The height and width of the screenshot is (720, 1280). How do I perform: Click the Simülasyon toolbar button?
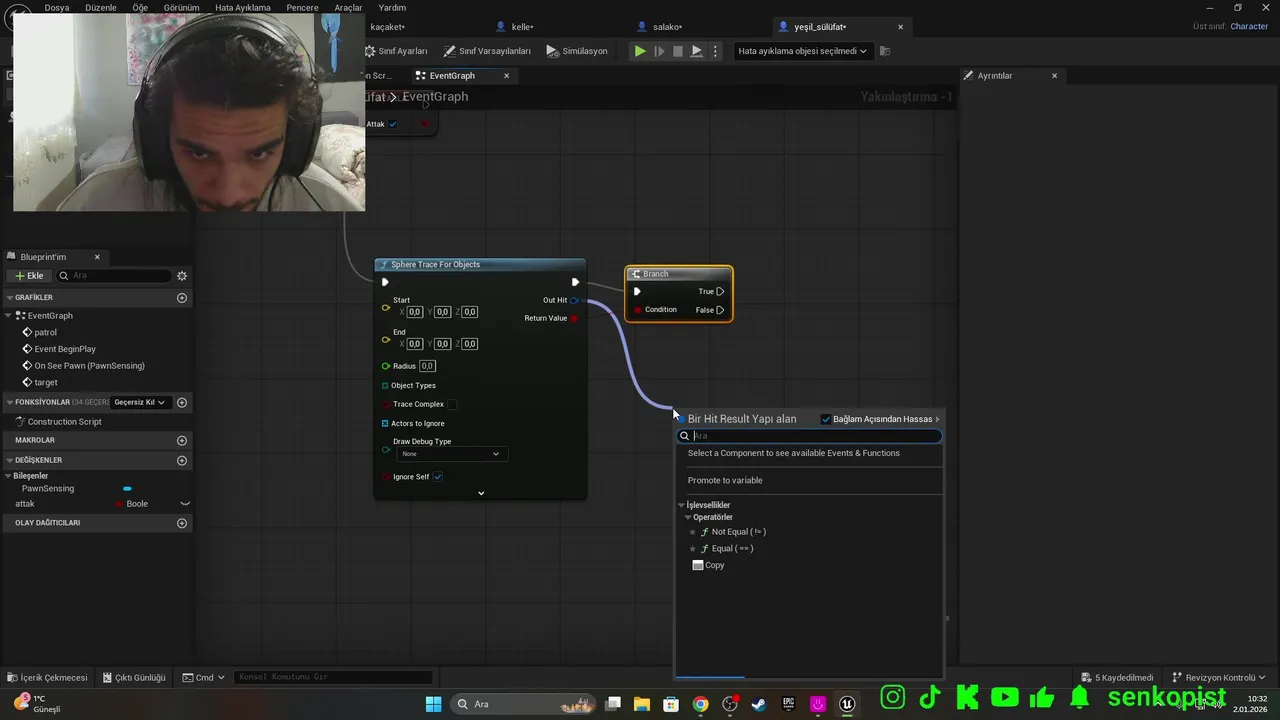[577, 51]
